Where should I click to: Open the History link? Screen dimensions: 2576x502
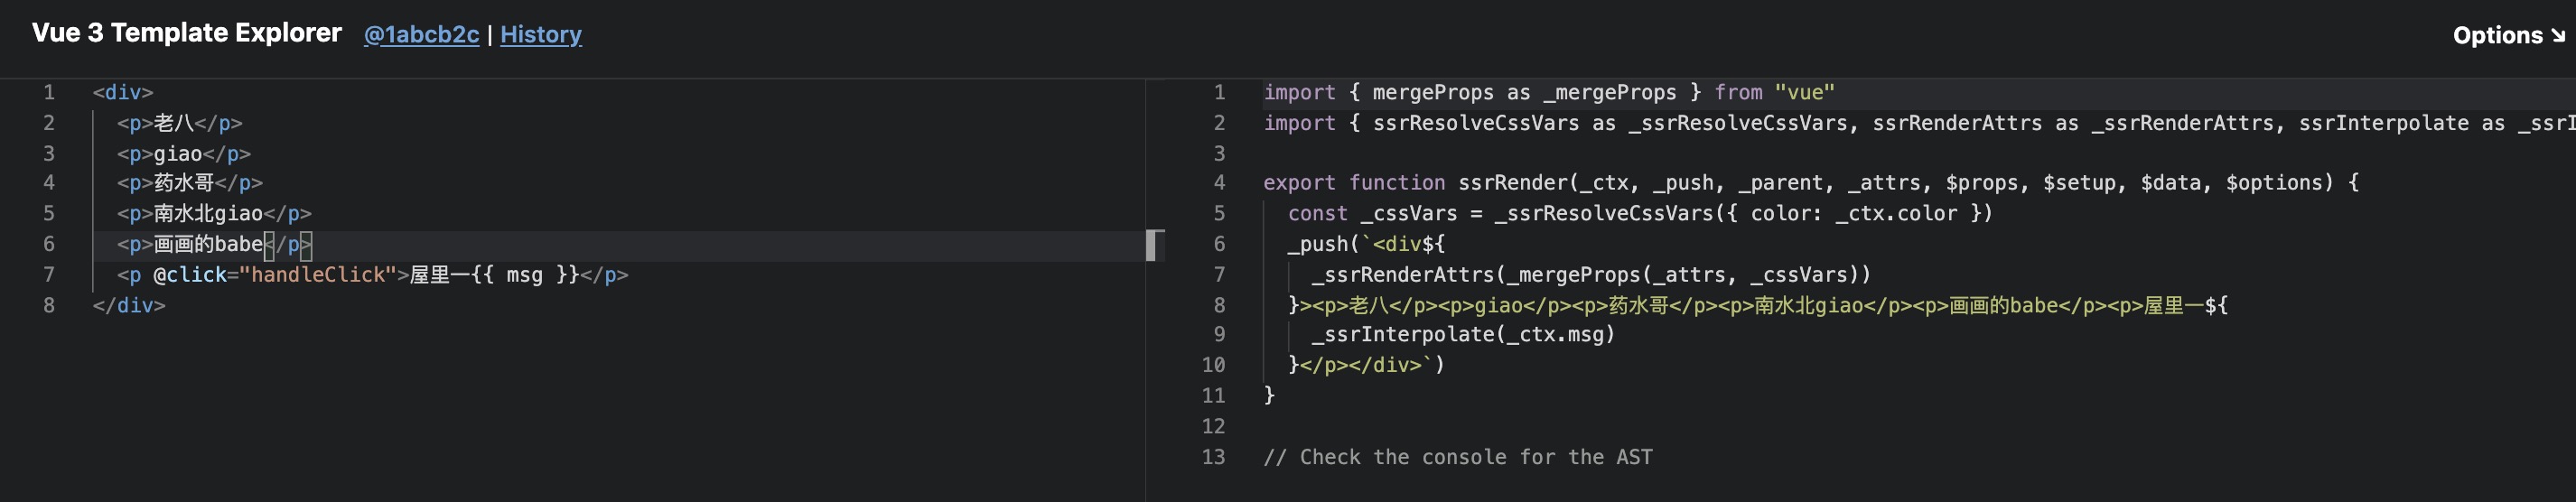(x=540, y=35)
